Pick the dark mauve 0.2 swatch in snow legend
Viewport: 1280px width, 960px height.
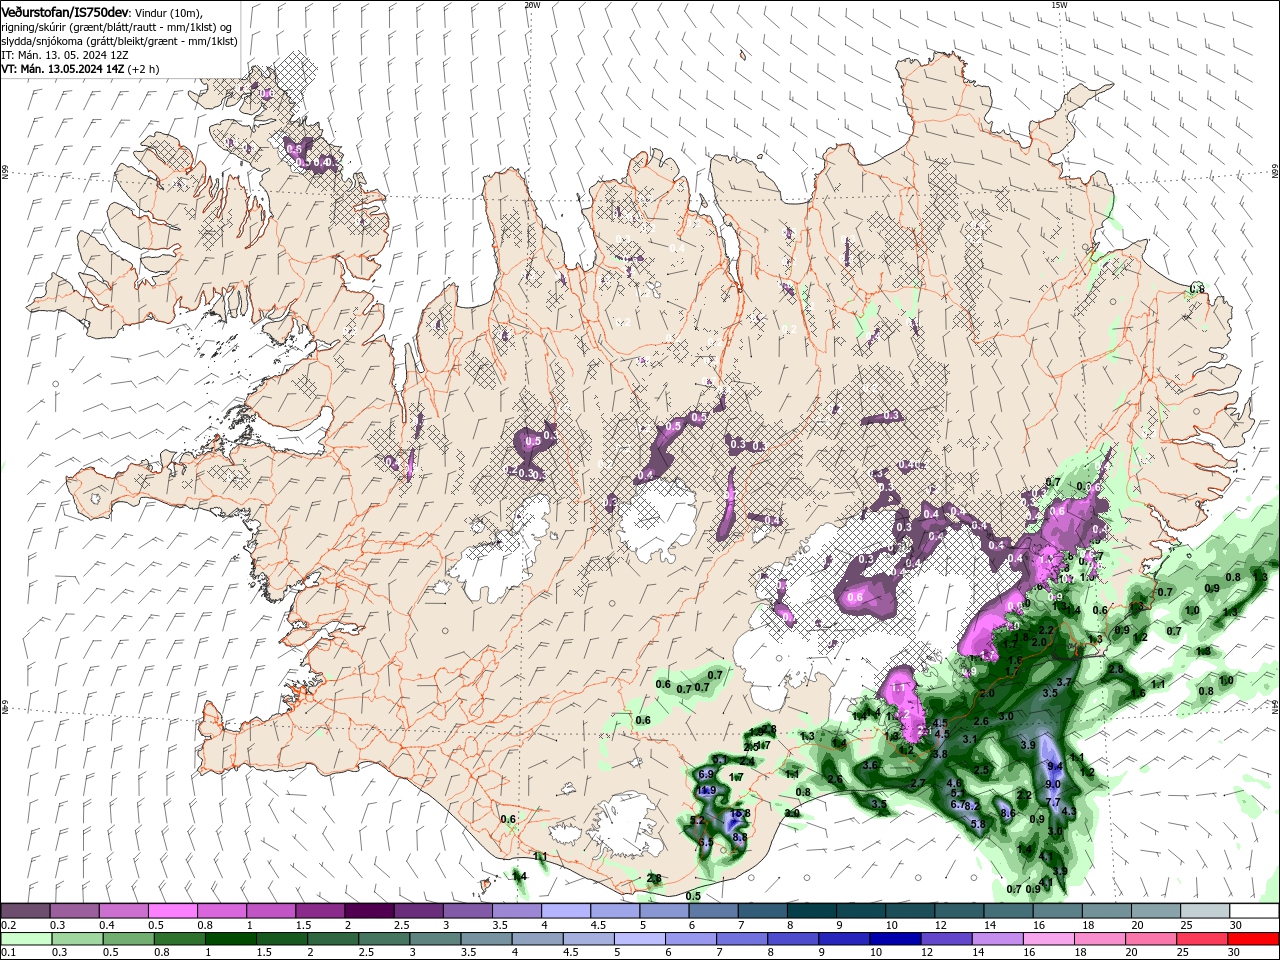point(25,911)
